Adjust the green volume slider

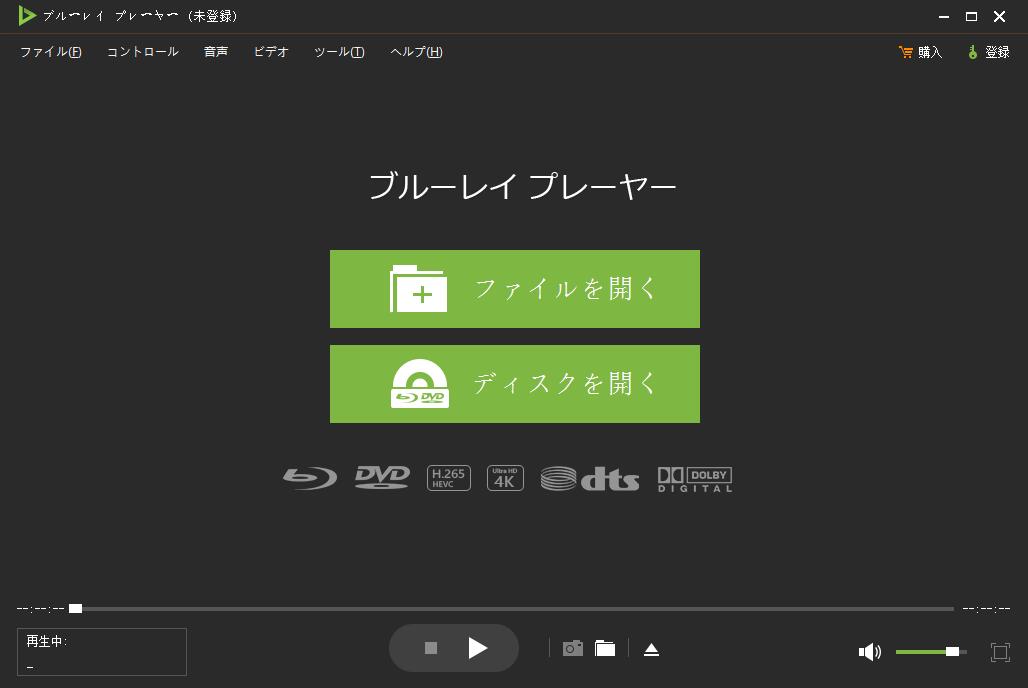(931, 651)
